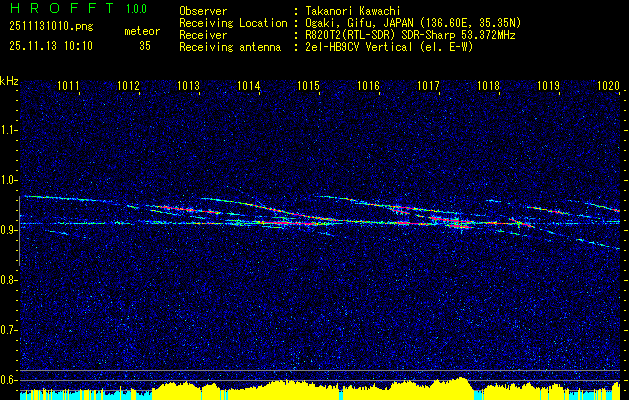Select the file name 2511131010.png
The width and height of the screenshot is (629, 400).
(x=51, y=26)
